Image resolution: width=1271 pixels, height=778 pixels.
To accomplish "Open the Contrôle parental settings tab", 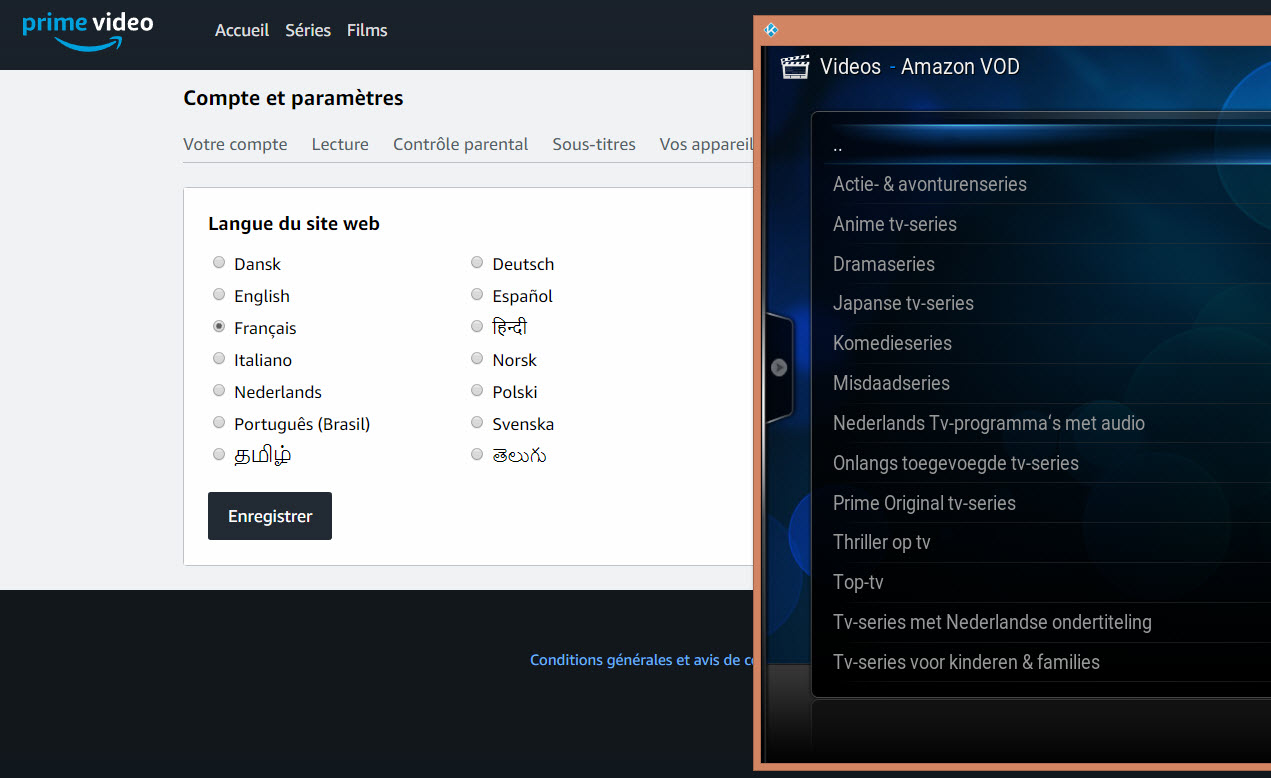I will [460, 144].
